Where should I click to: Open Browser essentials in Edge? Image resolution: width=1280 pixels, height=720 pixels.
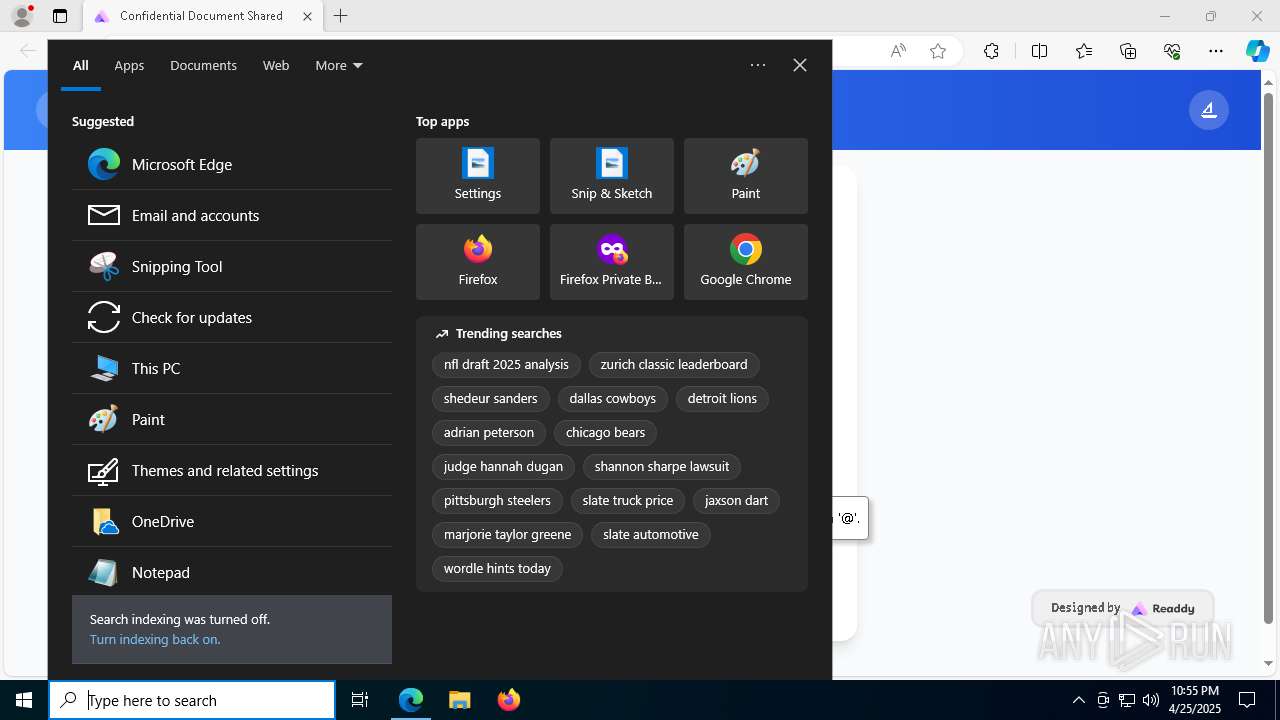click(x=1172, y=51)
